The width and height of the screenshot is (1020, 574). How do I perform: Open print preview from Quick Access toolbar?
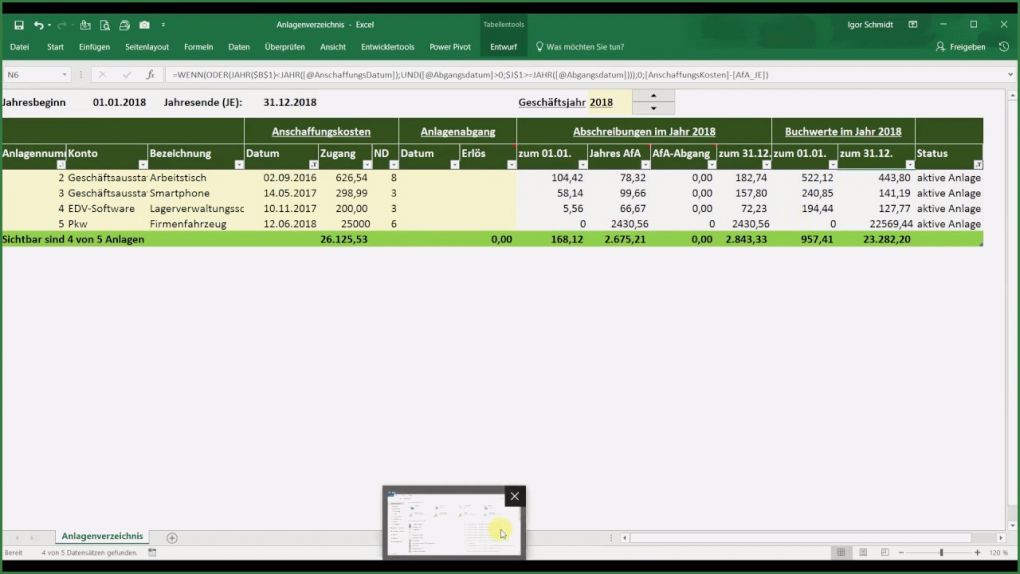point(105,25)
